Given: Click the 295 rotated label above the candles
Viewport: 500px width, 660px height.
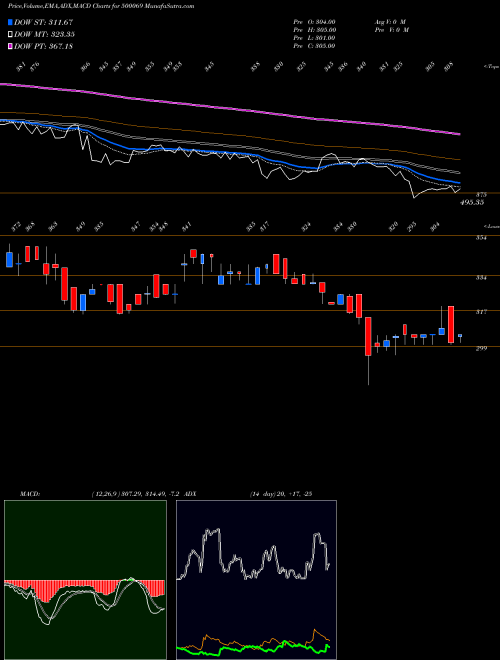Looking at the screenshot, I should 412,227.
